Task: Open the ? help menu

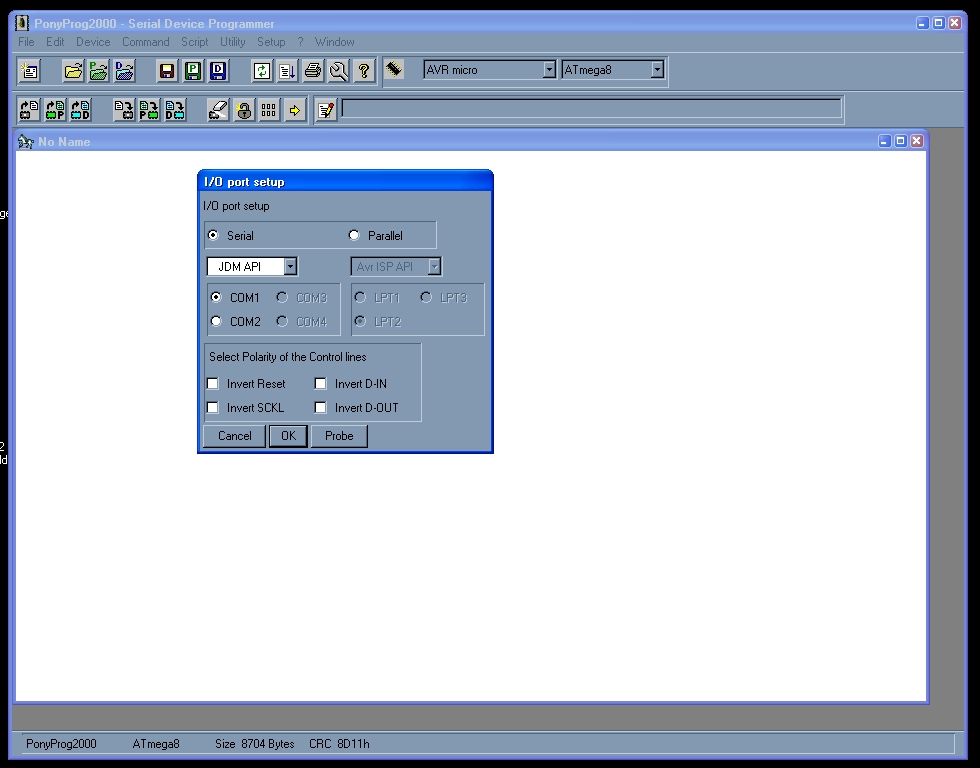Action: coord(300,42)
